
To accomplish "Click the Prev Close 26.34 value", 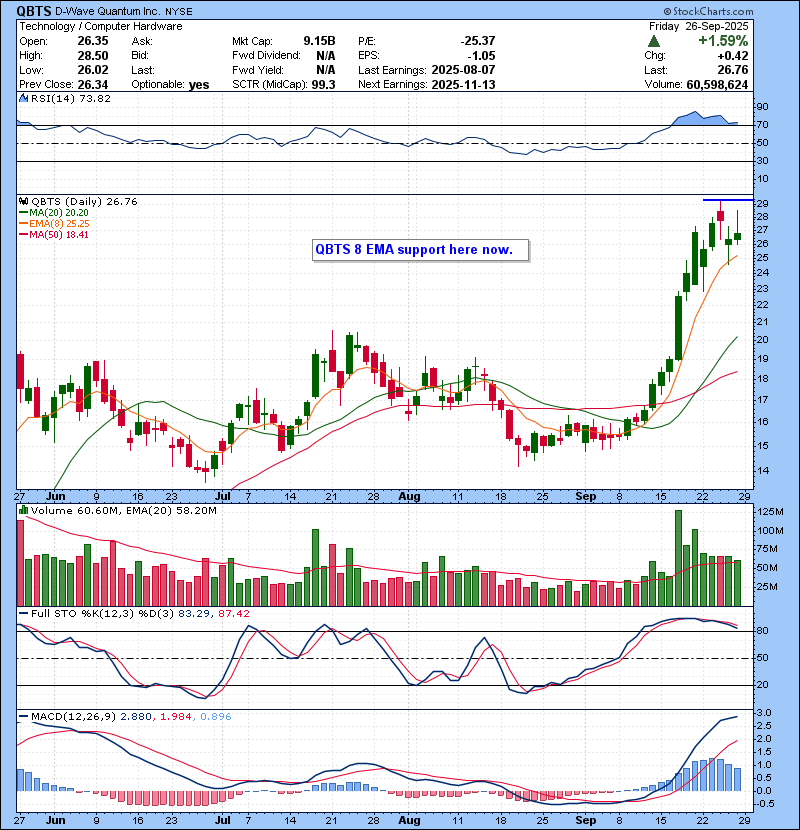I will [93, 85].
